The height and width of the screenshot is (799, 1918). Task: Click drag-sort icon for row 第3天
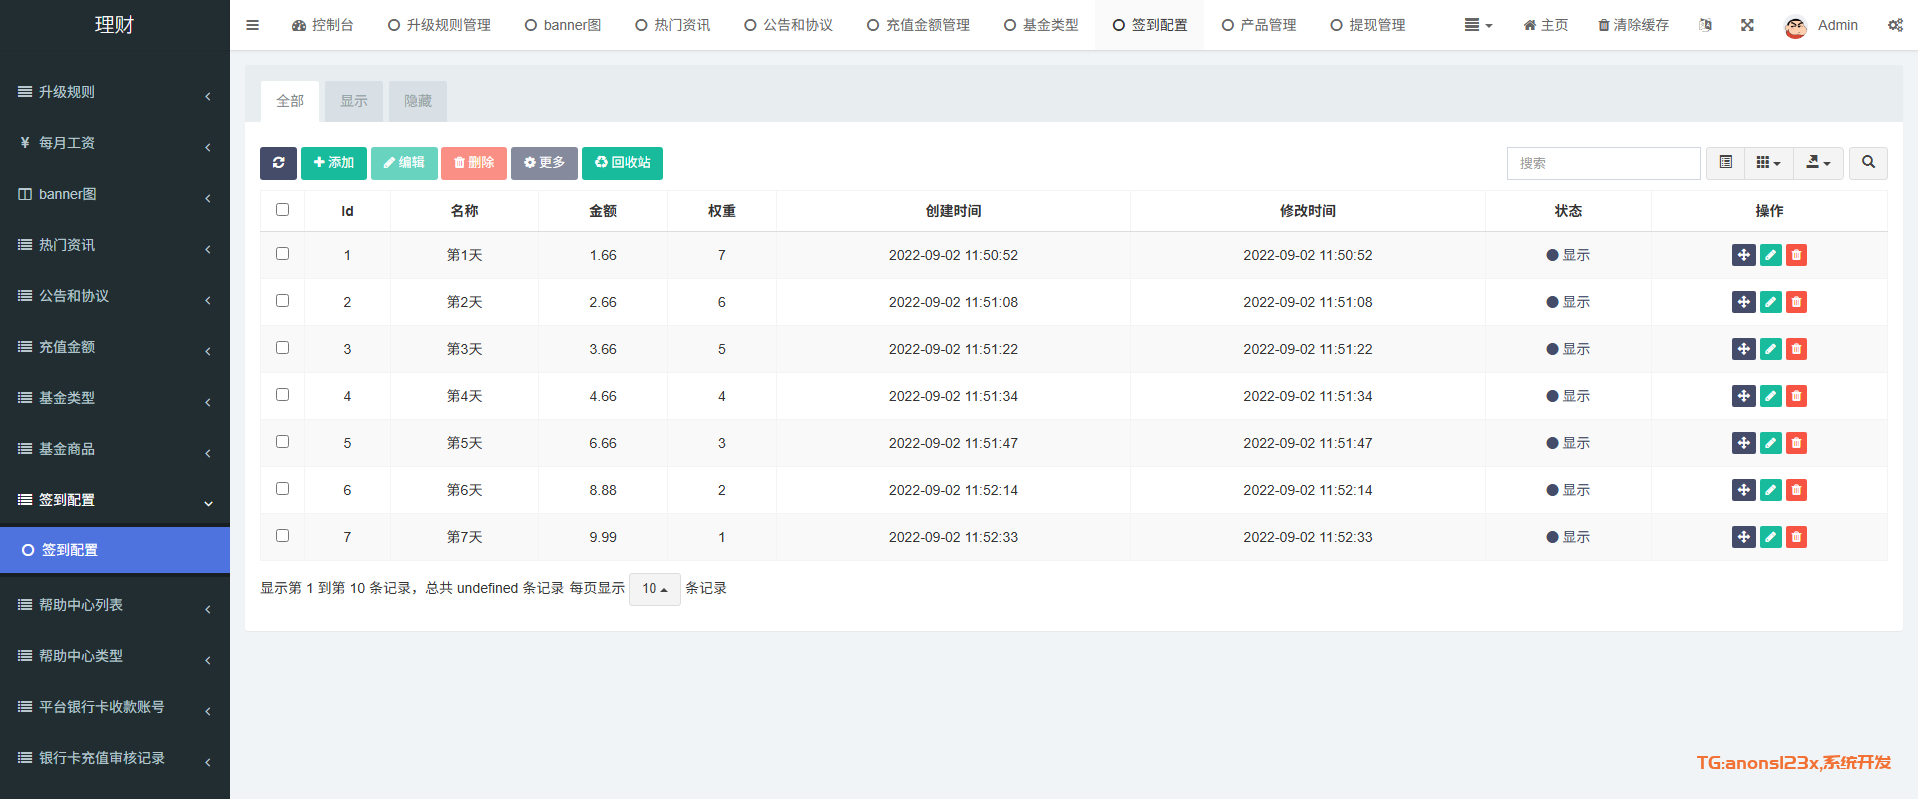[1743, 349]
